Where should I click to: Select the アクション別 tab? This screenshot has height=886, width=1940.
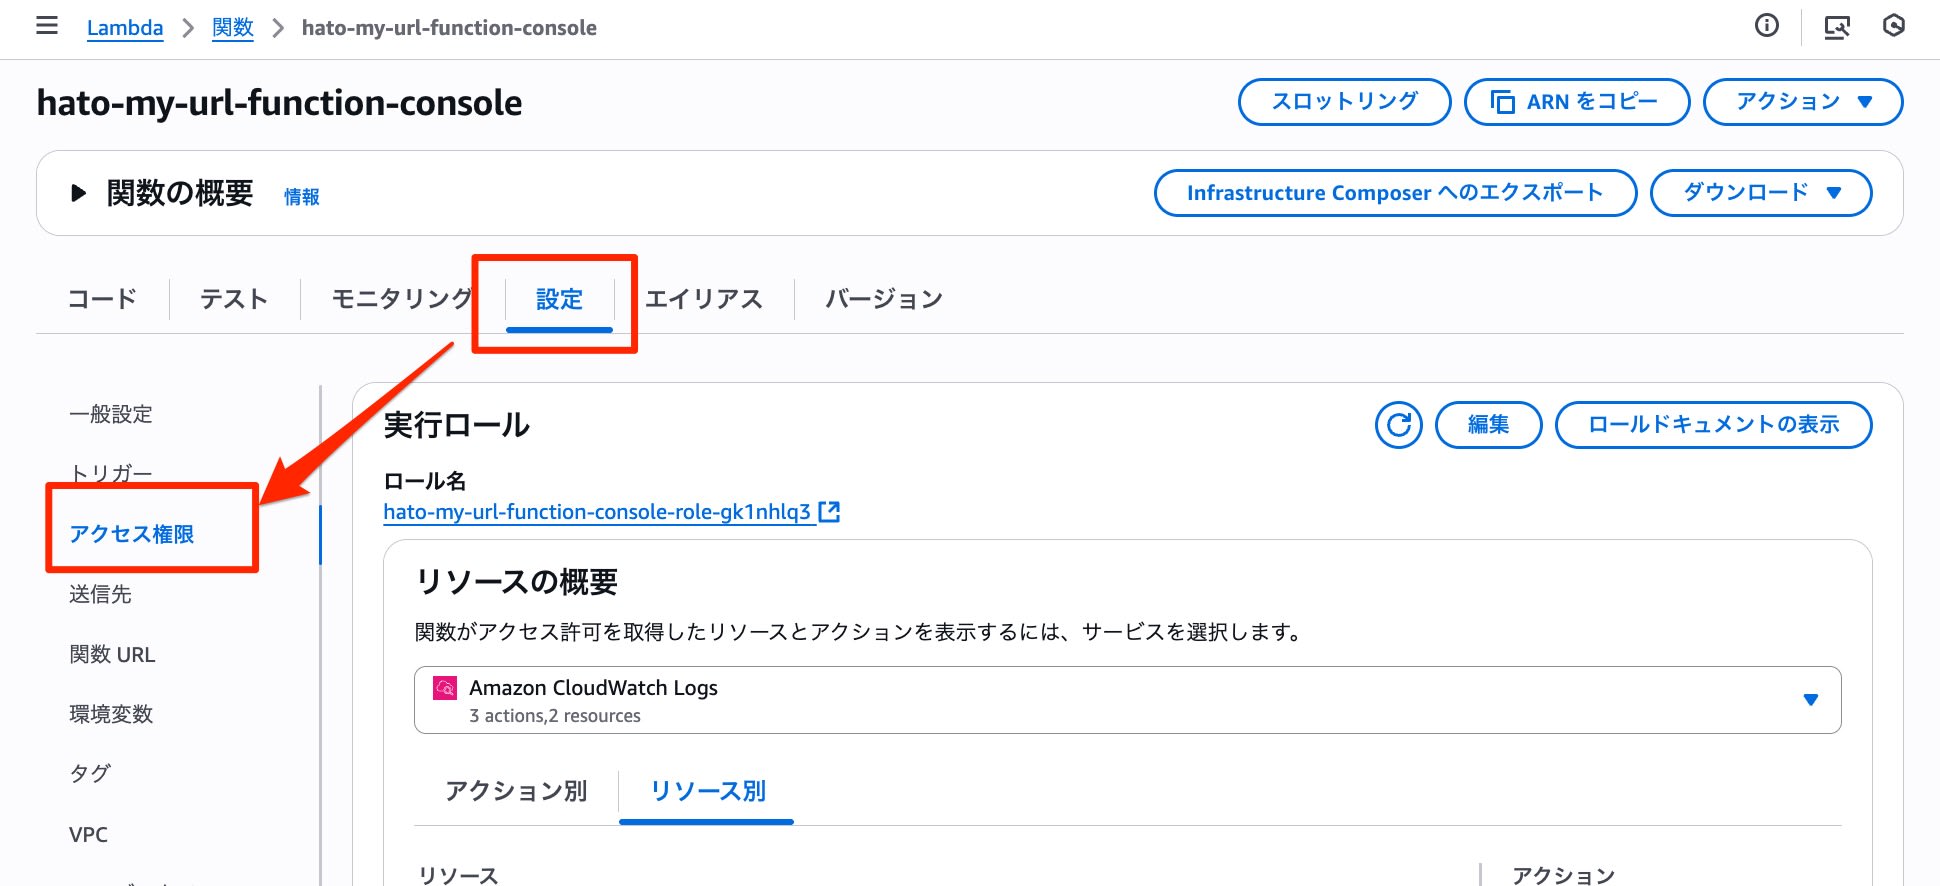(x=516, y=791)
